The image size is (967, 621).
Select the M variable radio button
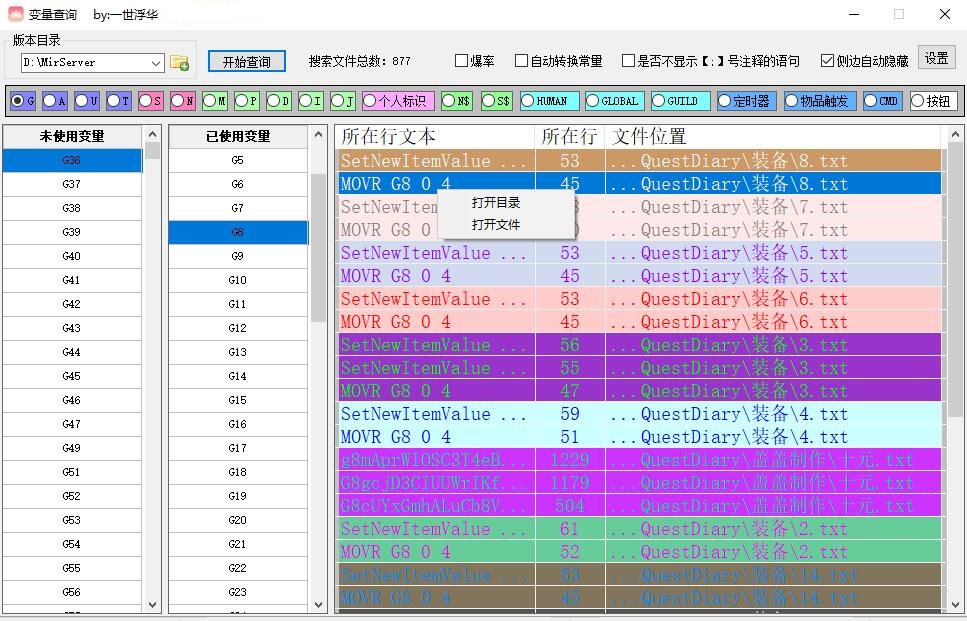coord(215,101)
